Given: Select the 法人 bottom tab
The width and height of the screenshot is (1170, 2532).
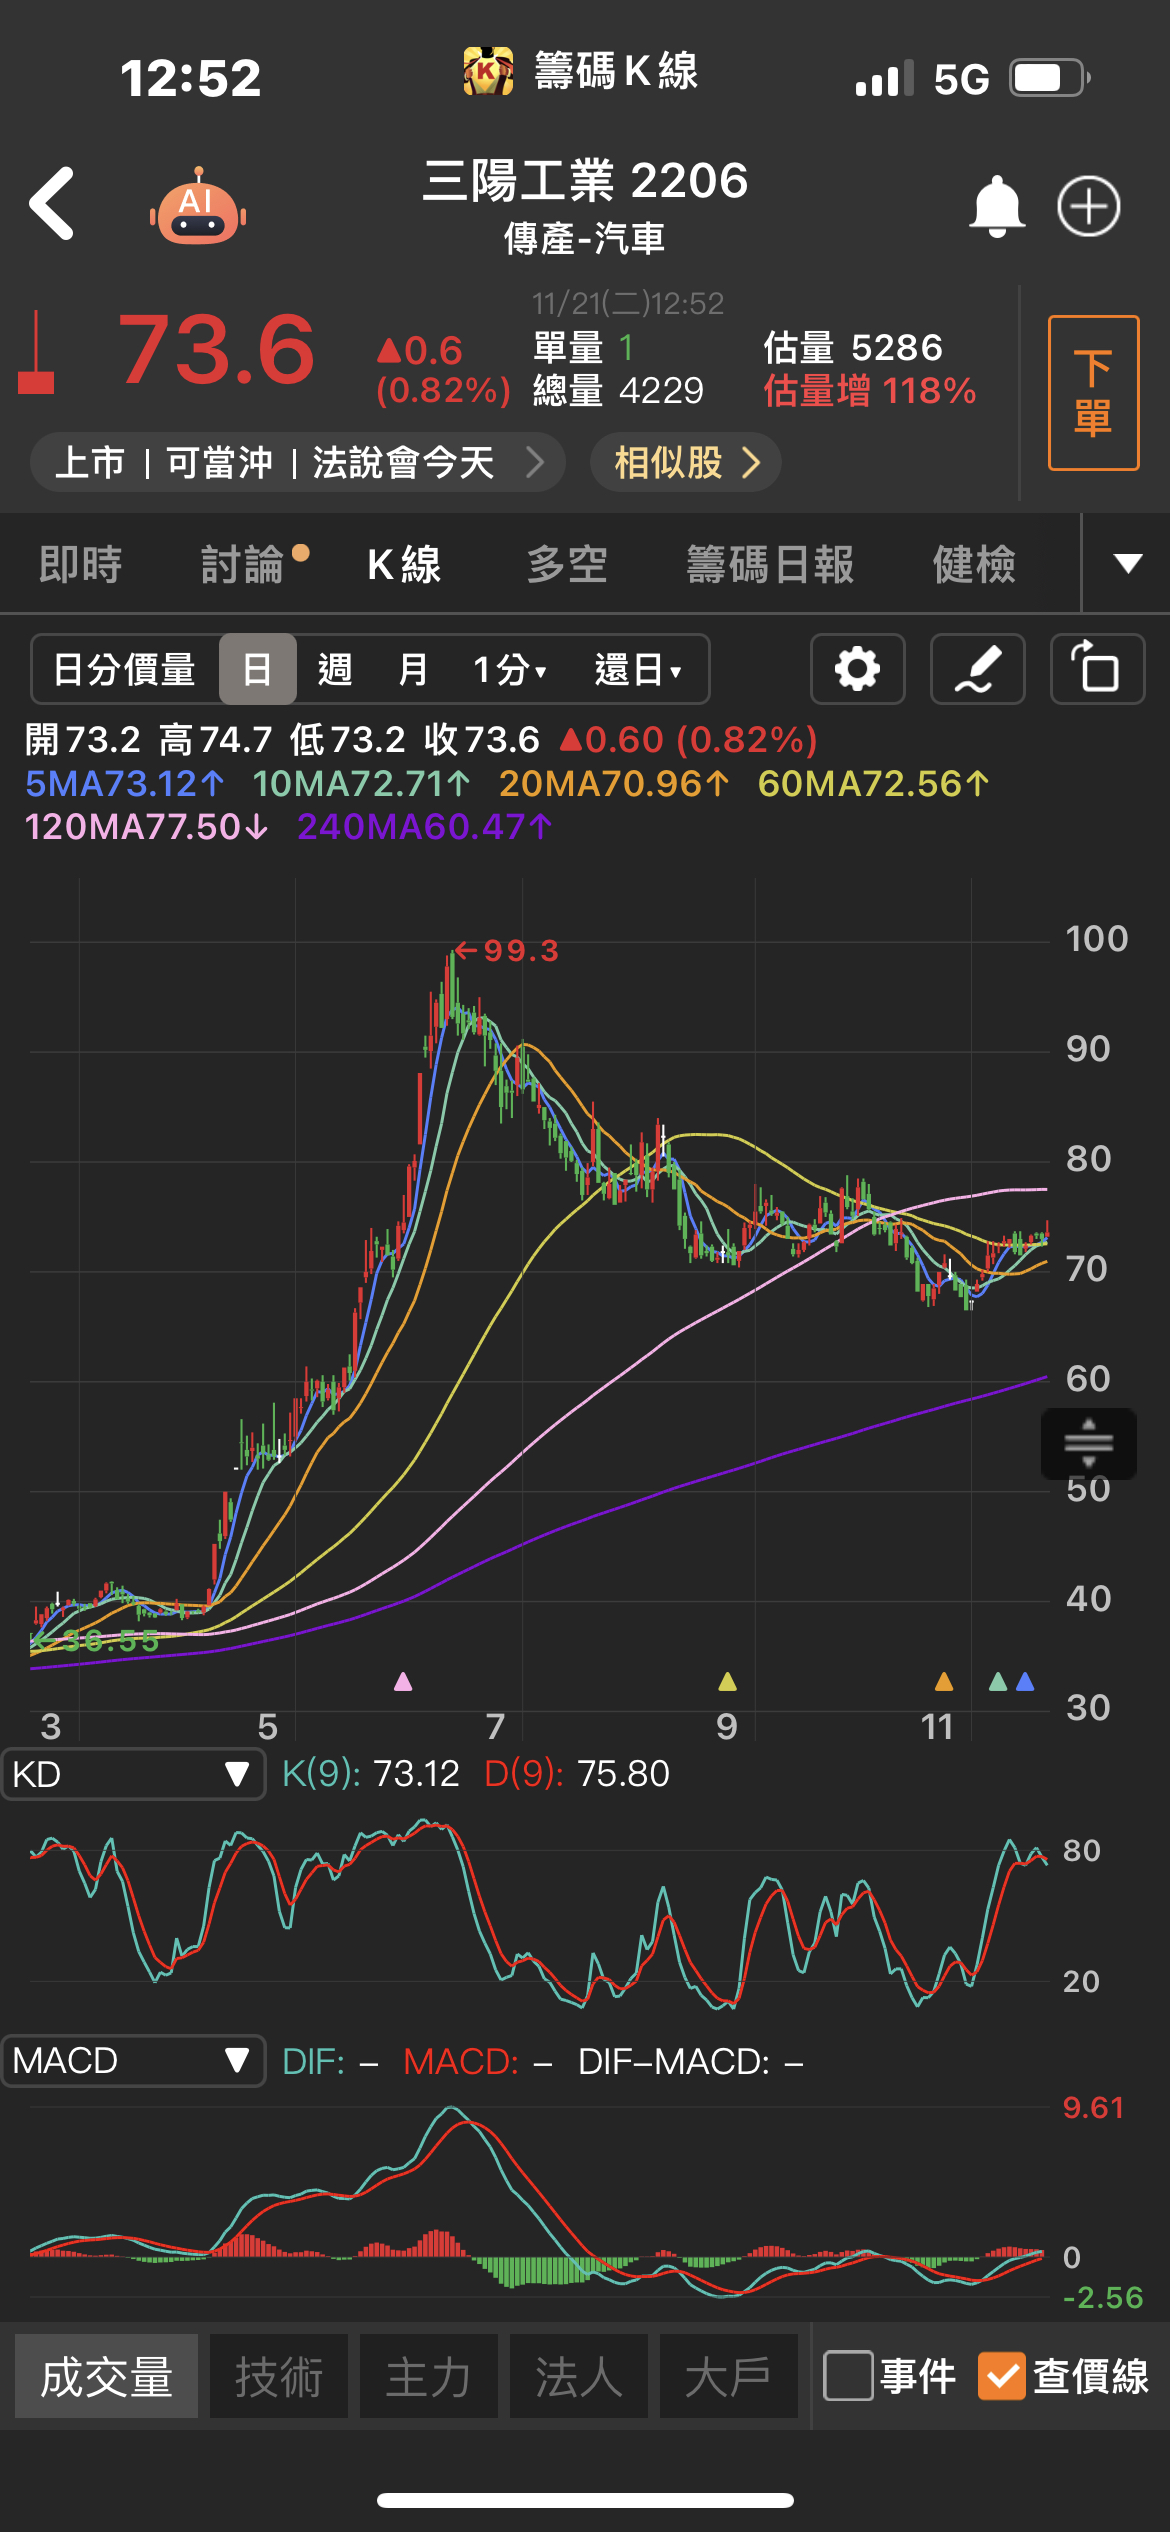Looking at the screenshot, I should [x=579, y=2376].
